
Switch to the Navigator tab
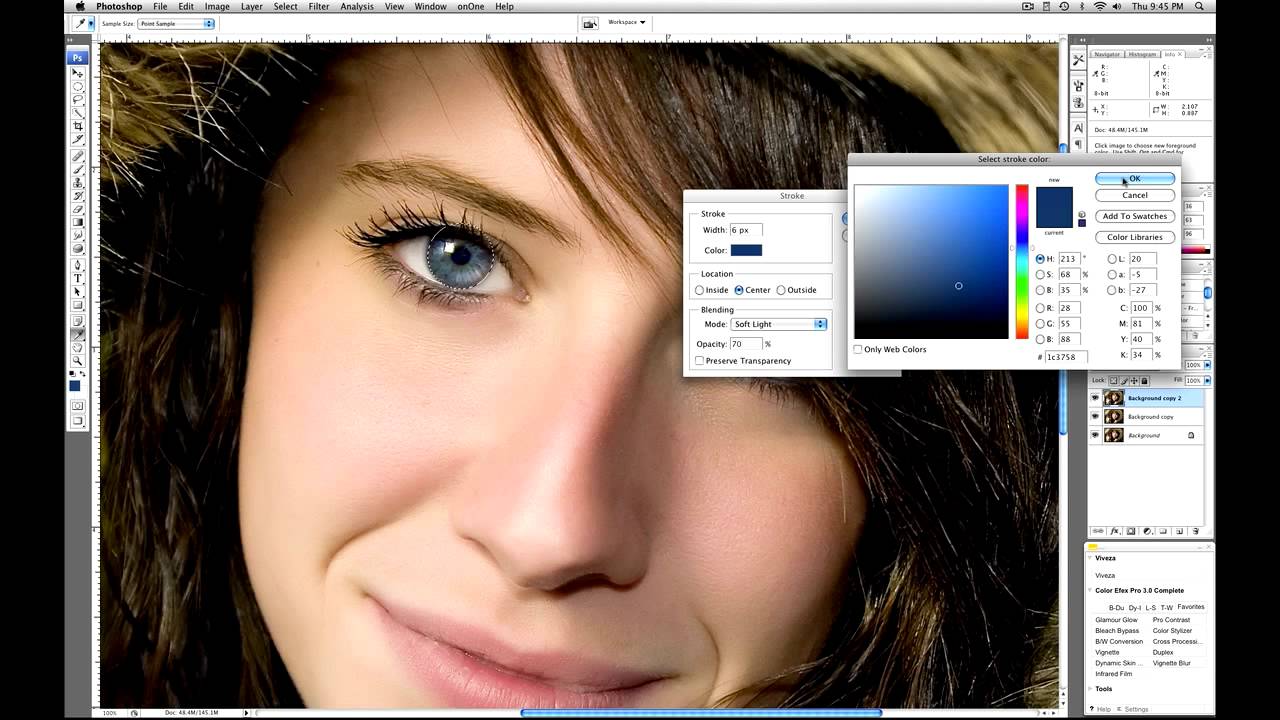point(1107,54)
